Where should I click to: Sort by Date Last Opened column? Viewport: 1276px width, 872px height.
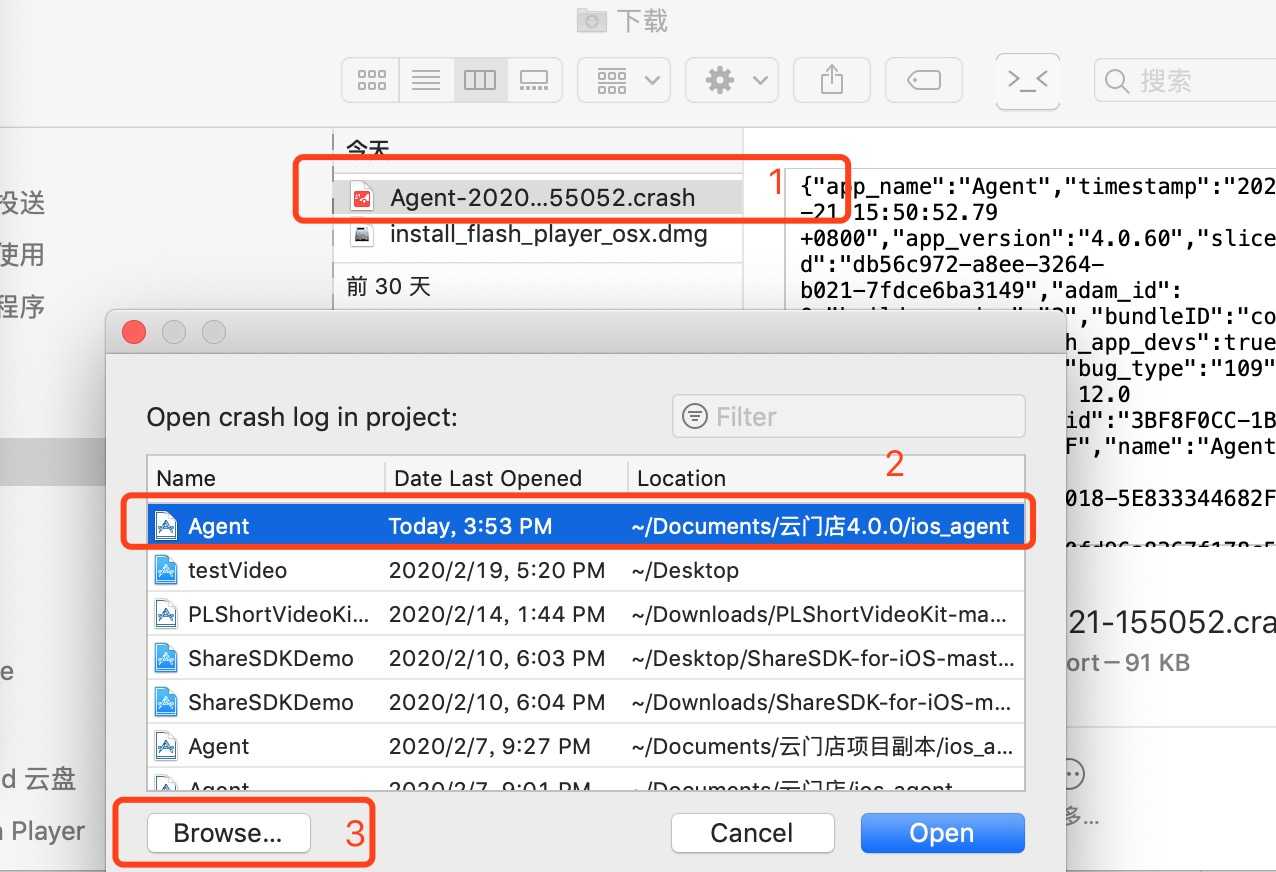[x=506, y=478]
